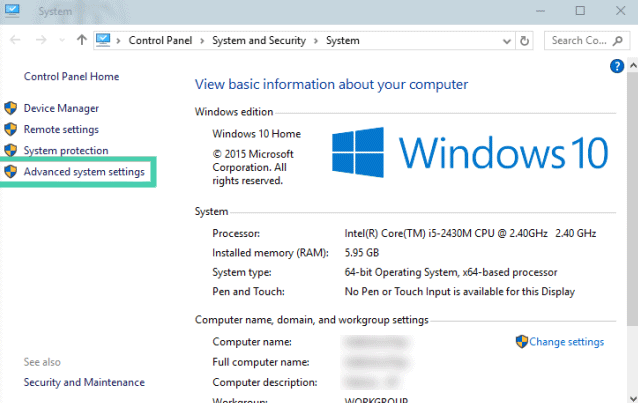Click the System breadcrumb item
The height and width of the screenshot is (403, 638).
coord(343,40)
